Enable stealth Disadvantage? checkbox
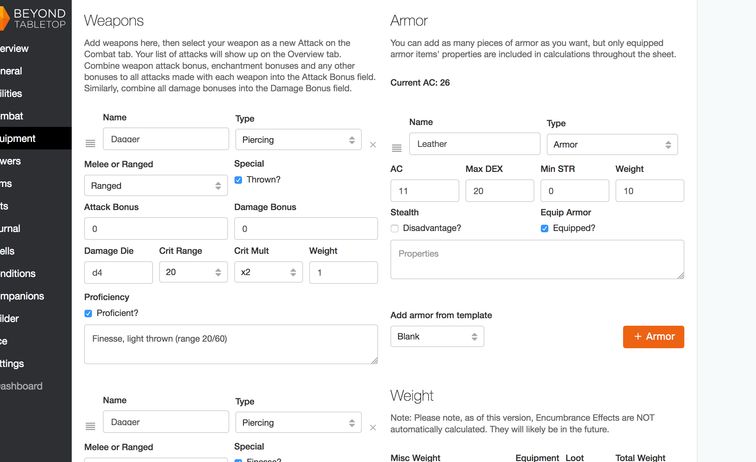 [x=395, y=228]
